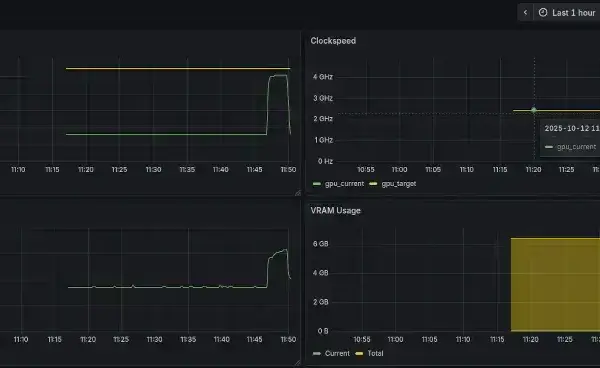
Task: Click the 1 GHz axis label in Clockspeed
Action: tap(323, 140)
